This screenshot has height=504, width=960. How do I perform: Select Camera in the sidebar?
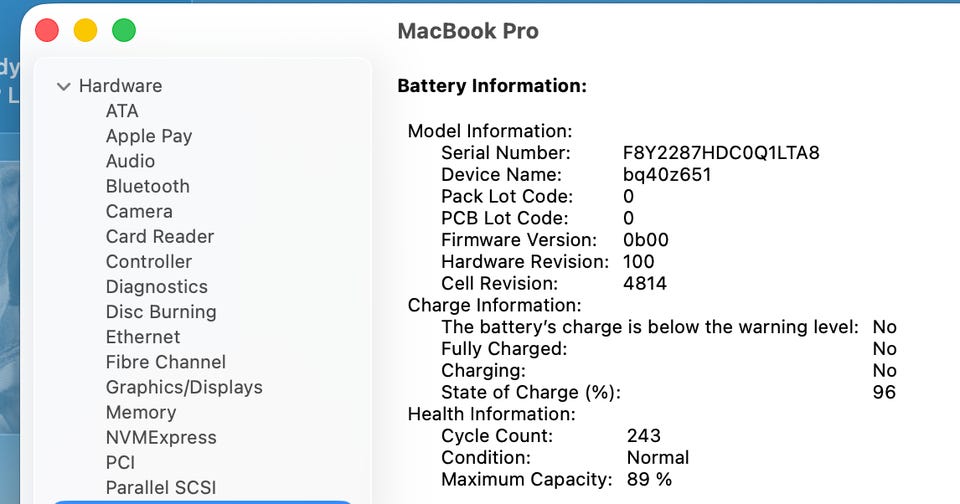(x=139, y=211)
